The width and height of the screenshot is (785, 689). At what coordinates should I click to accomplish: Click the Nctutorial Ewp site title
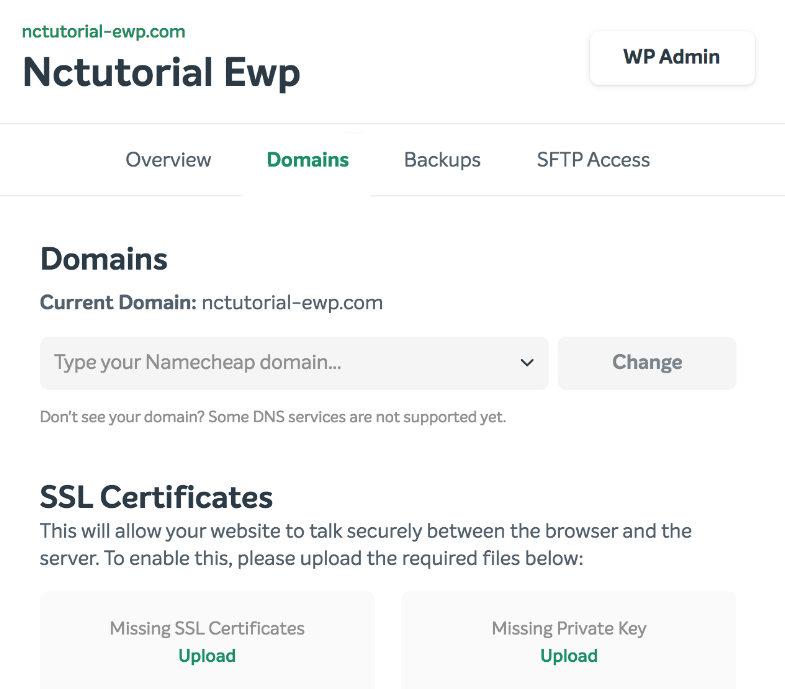(x=161, y=73)
